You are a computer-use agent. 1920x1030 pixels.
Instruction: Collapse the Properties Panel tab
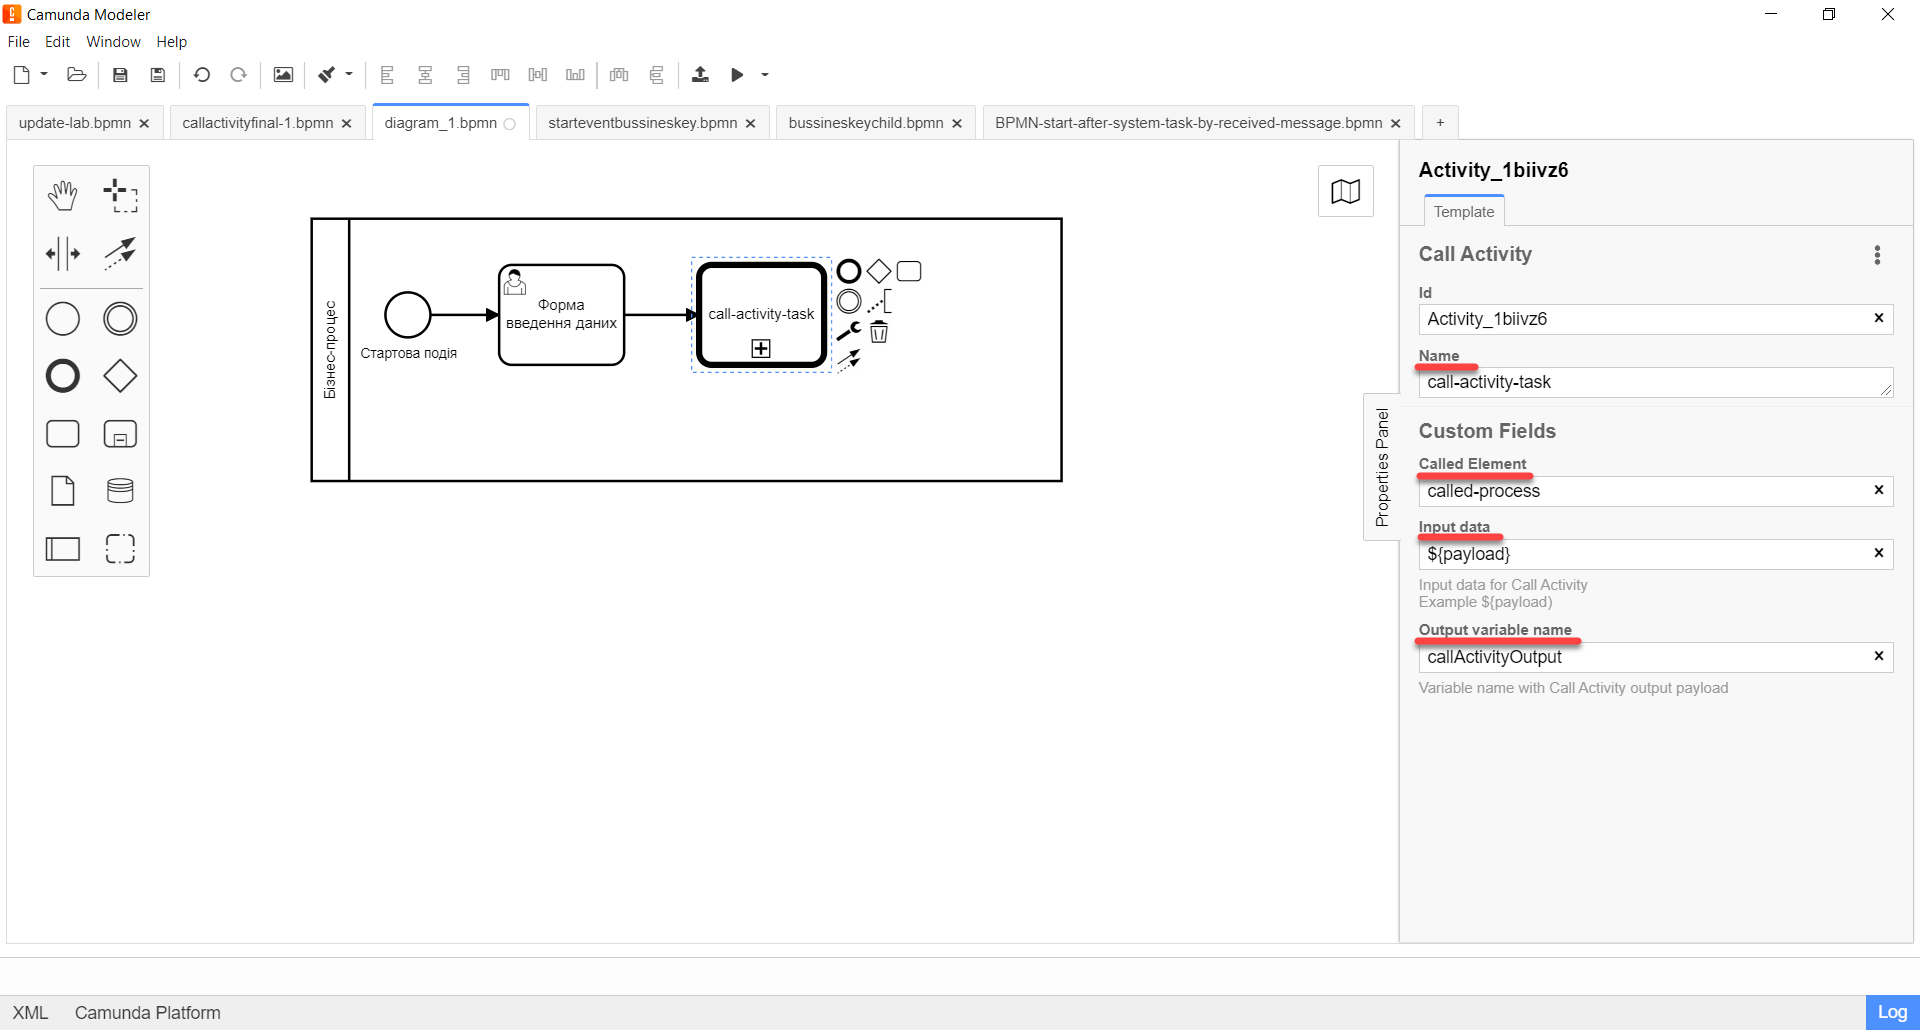point(1382,467)
